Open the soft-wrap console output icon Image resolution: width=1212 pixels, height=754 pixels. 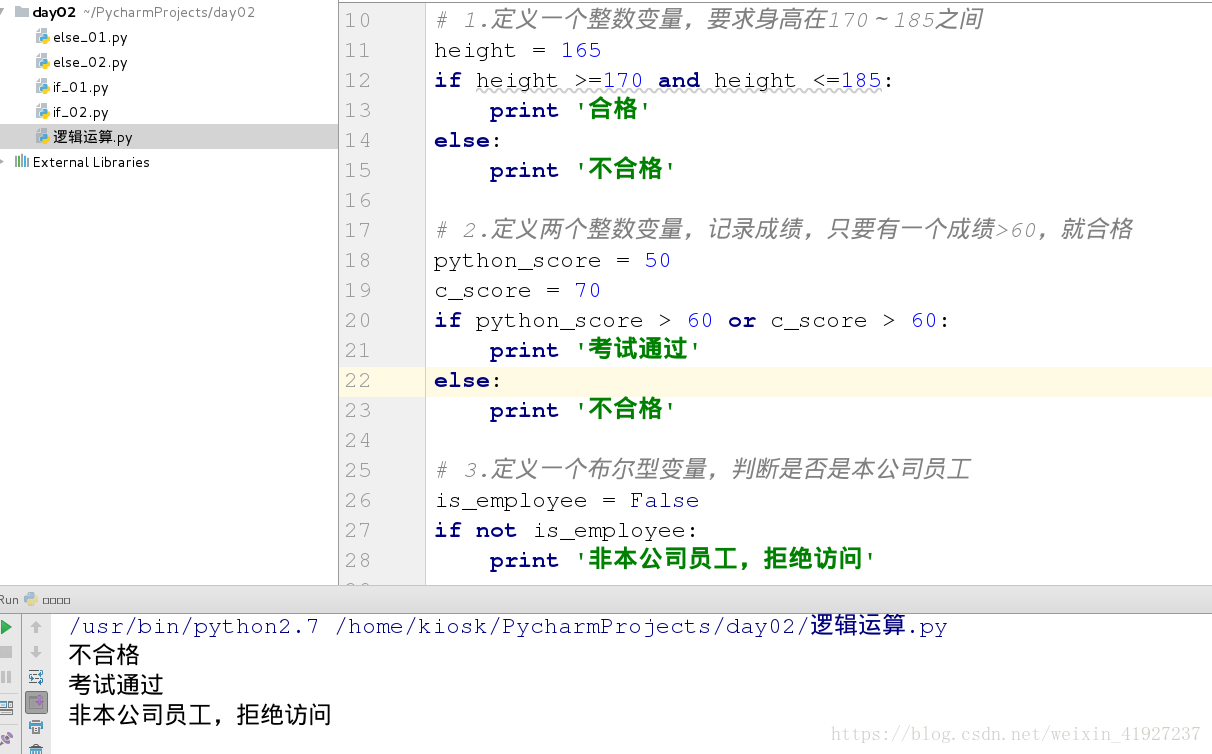pos(37,677)
